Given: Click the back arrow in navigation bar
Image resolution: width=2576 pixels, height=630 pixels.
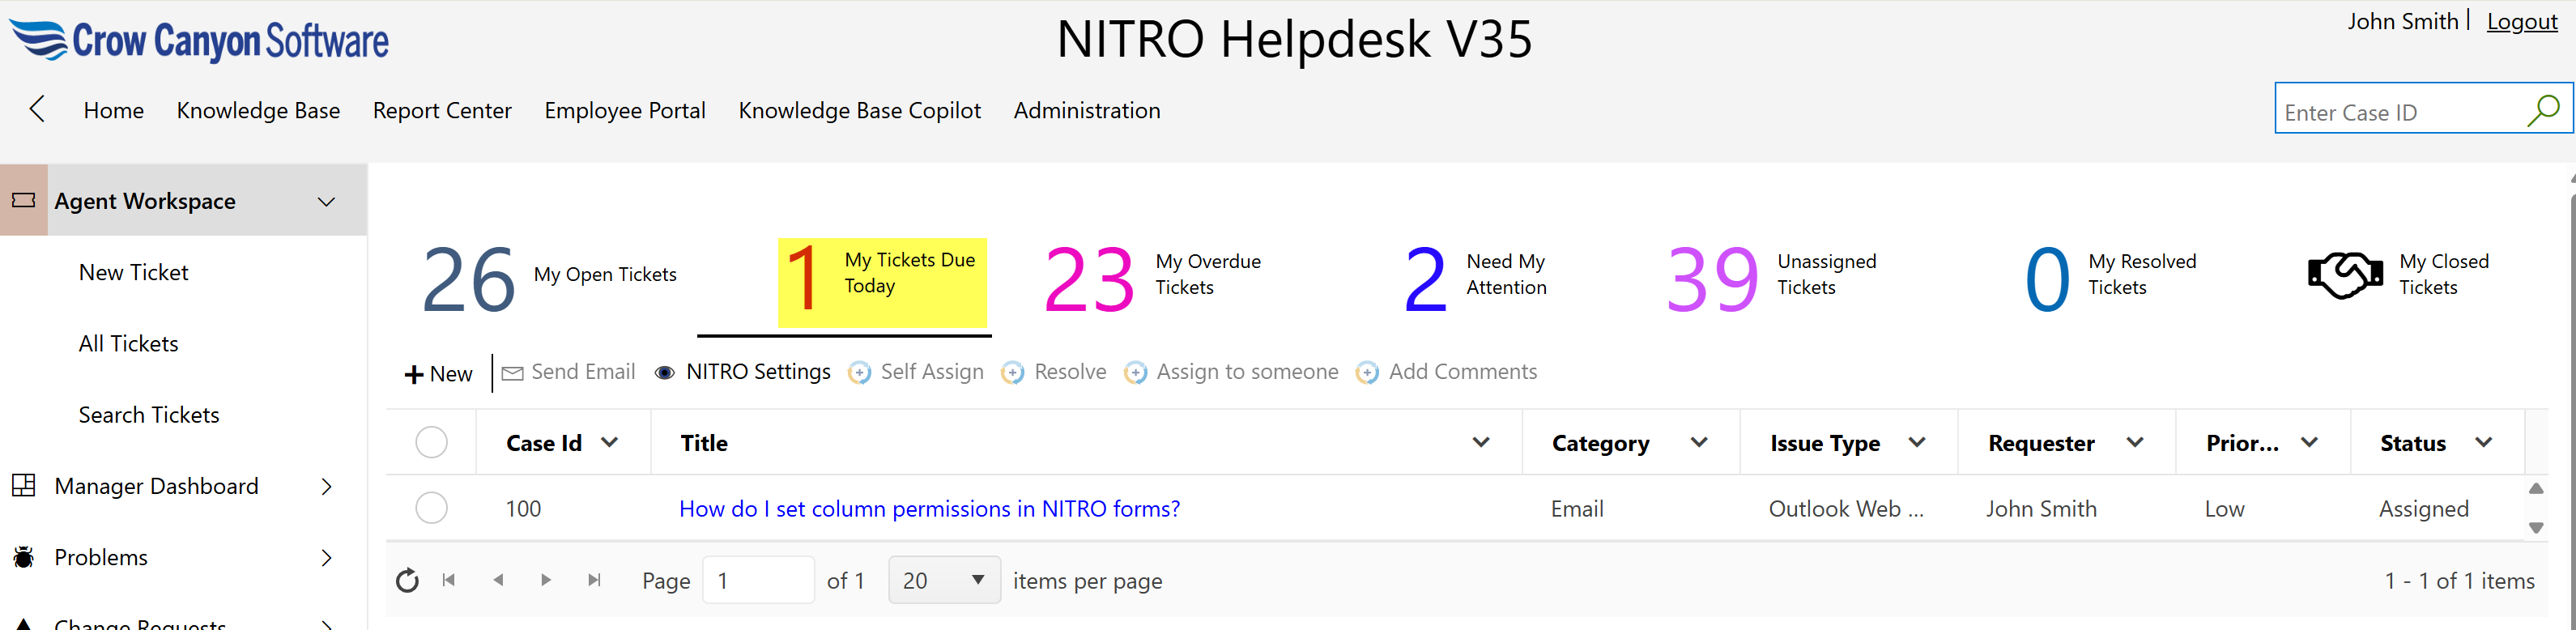Looking at the screenshot, I should click(x=37, y=109).
